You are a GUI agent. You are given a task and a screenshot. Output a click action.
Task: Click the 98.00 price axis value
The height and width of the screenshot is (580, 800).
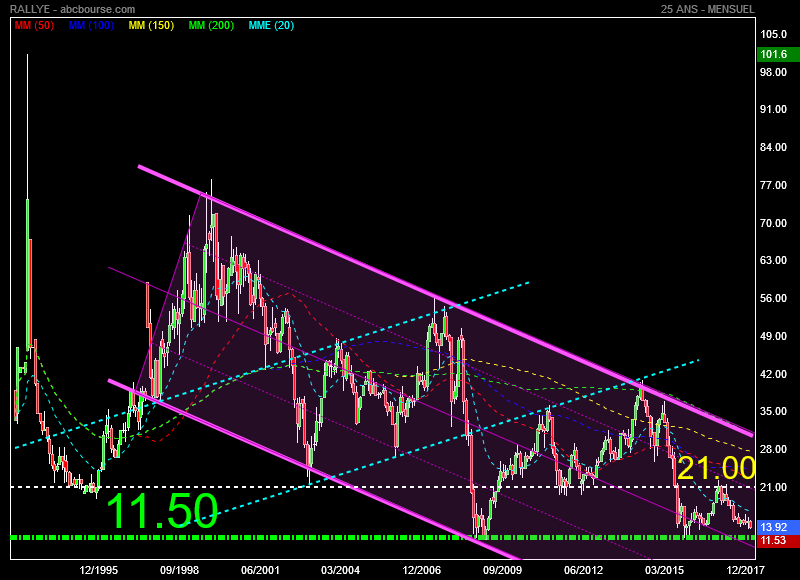(x=773, y=72)
